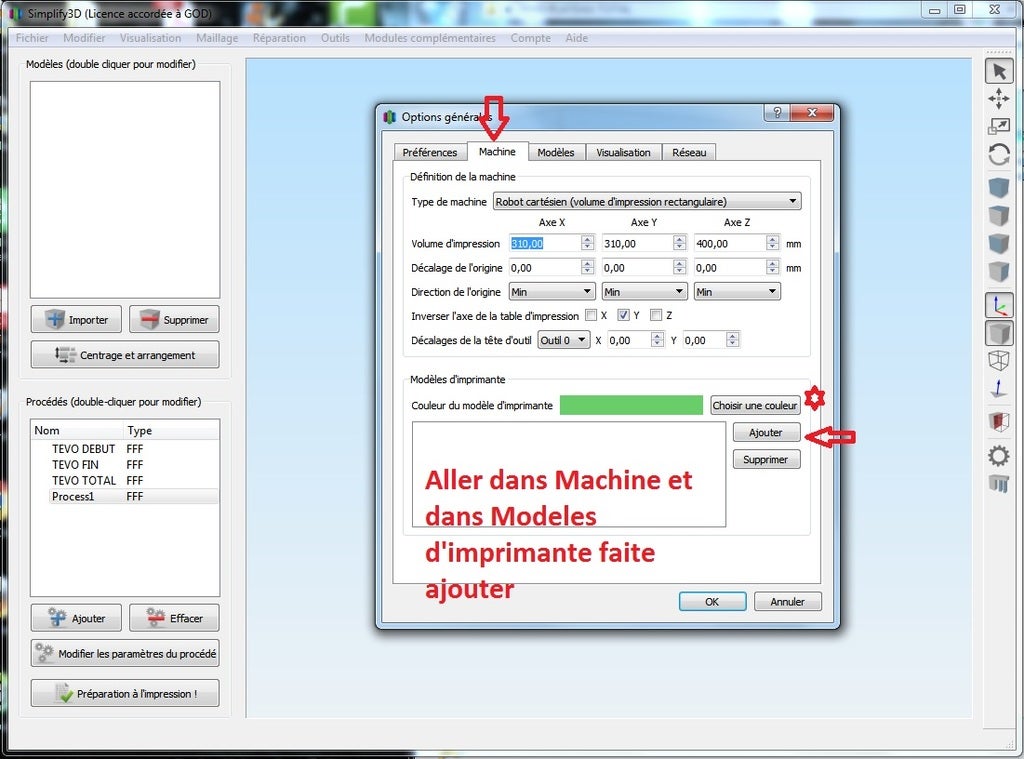This screenshot has width=1024, height=759.
Task: Open the Outil 0 tool head dropdown
Action: (564, 340)
